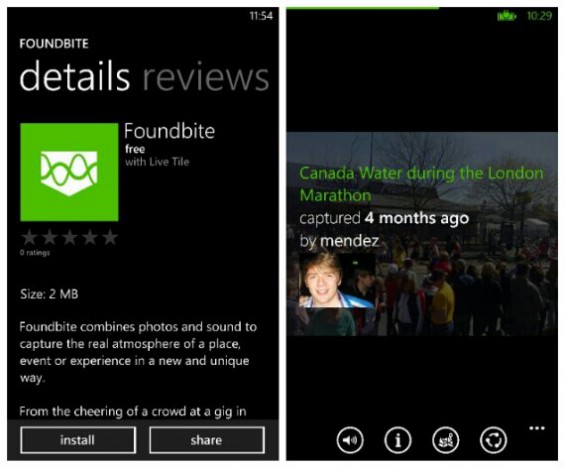This screenshot has width=565, height=468.
Task: Tap the speaker sound icon
Action: 350,440
